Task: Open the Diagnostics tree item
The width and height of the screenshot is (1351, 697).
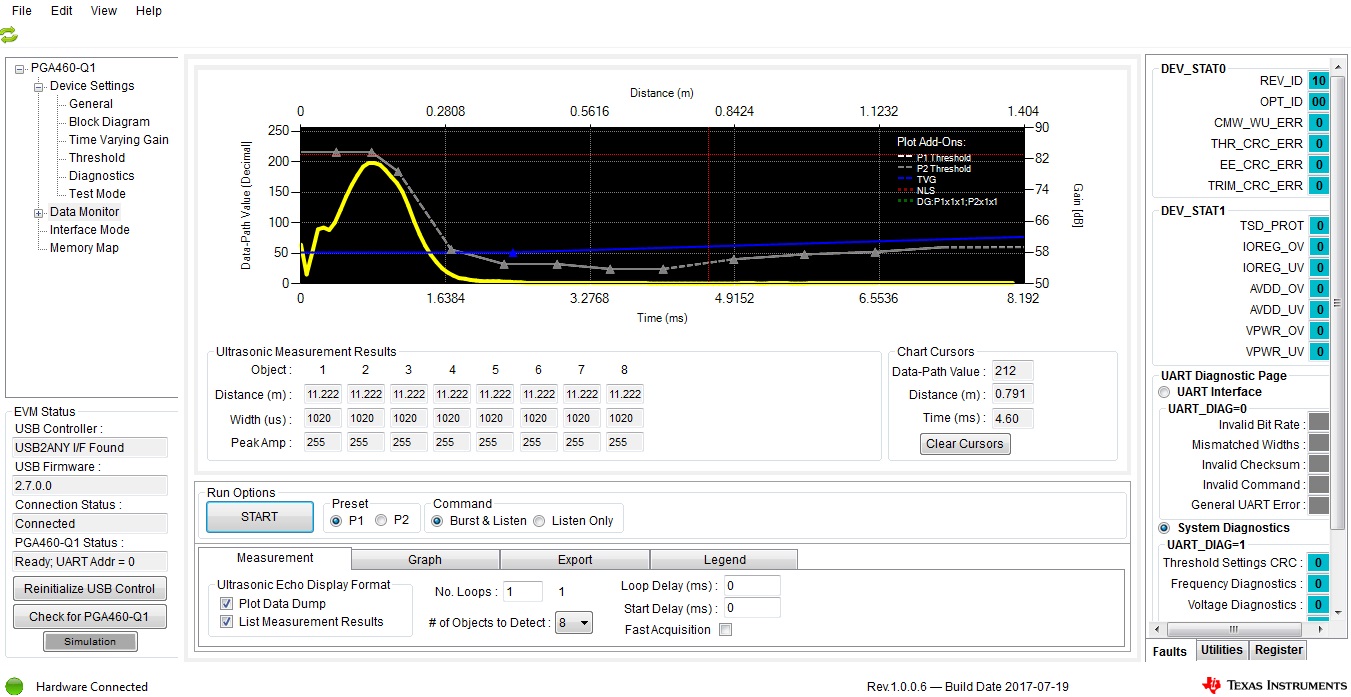Action: [101, 176]
